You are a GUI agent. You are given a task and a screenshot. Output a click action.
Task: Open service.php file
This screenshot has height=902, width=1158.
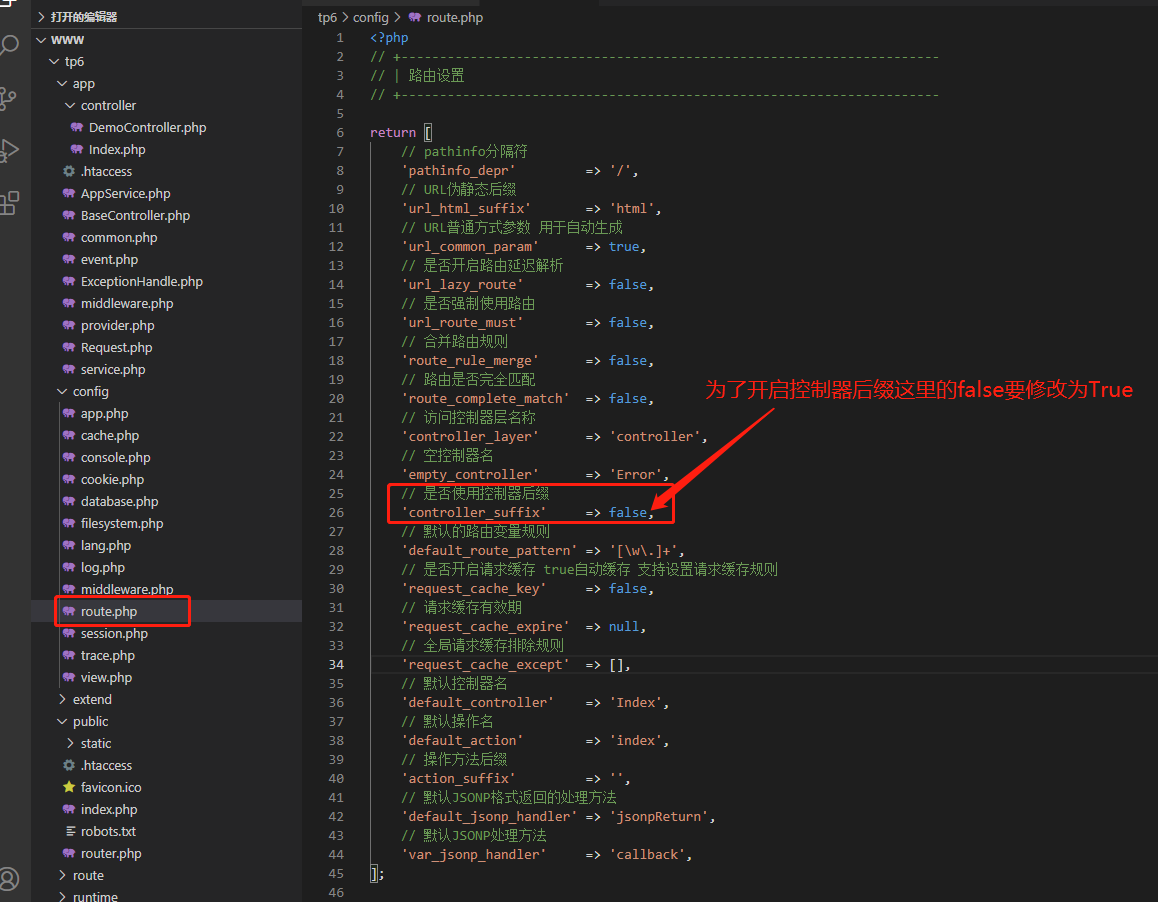coord(113,369)
